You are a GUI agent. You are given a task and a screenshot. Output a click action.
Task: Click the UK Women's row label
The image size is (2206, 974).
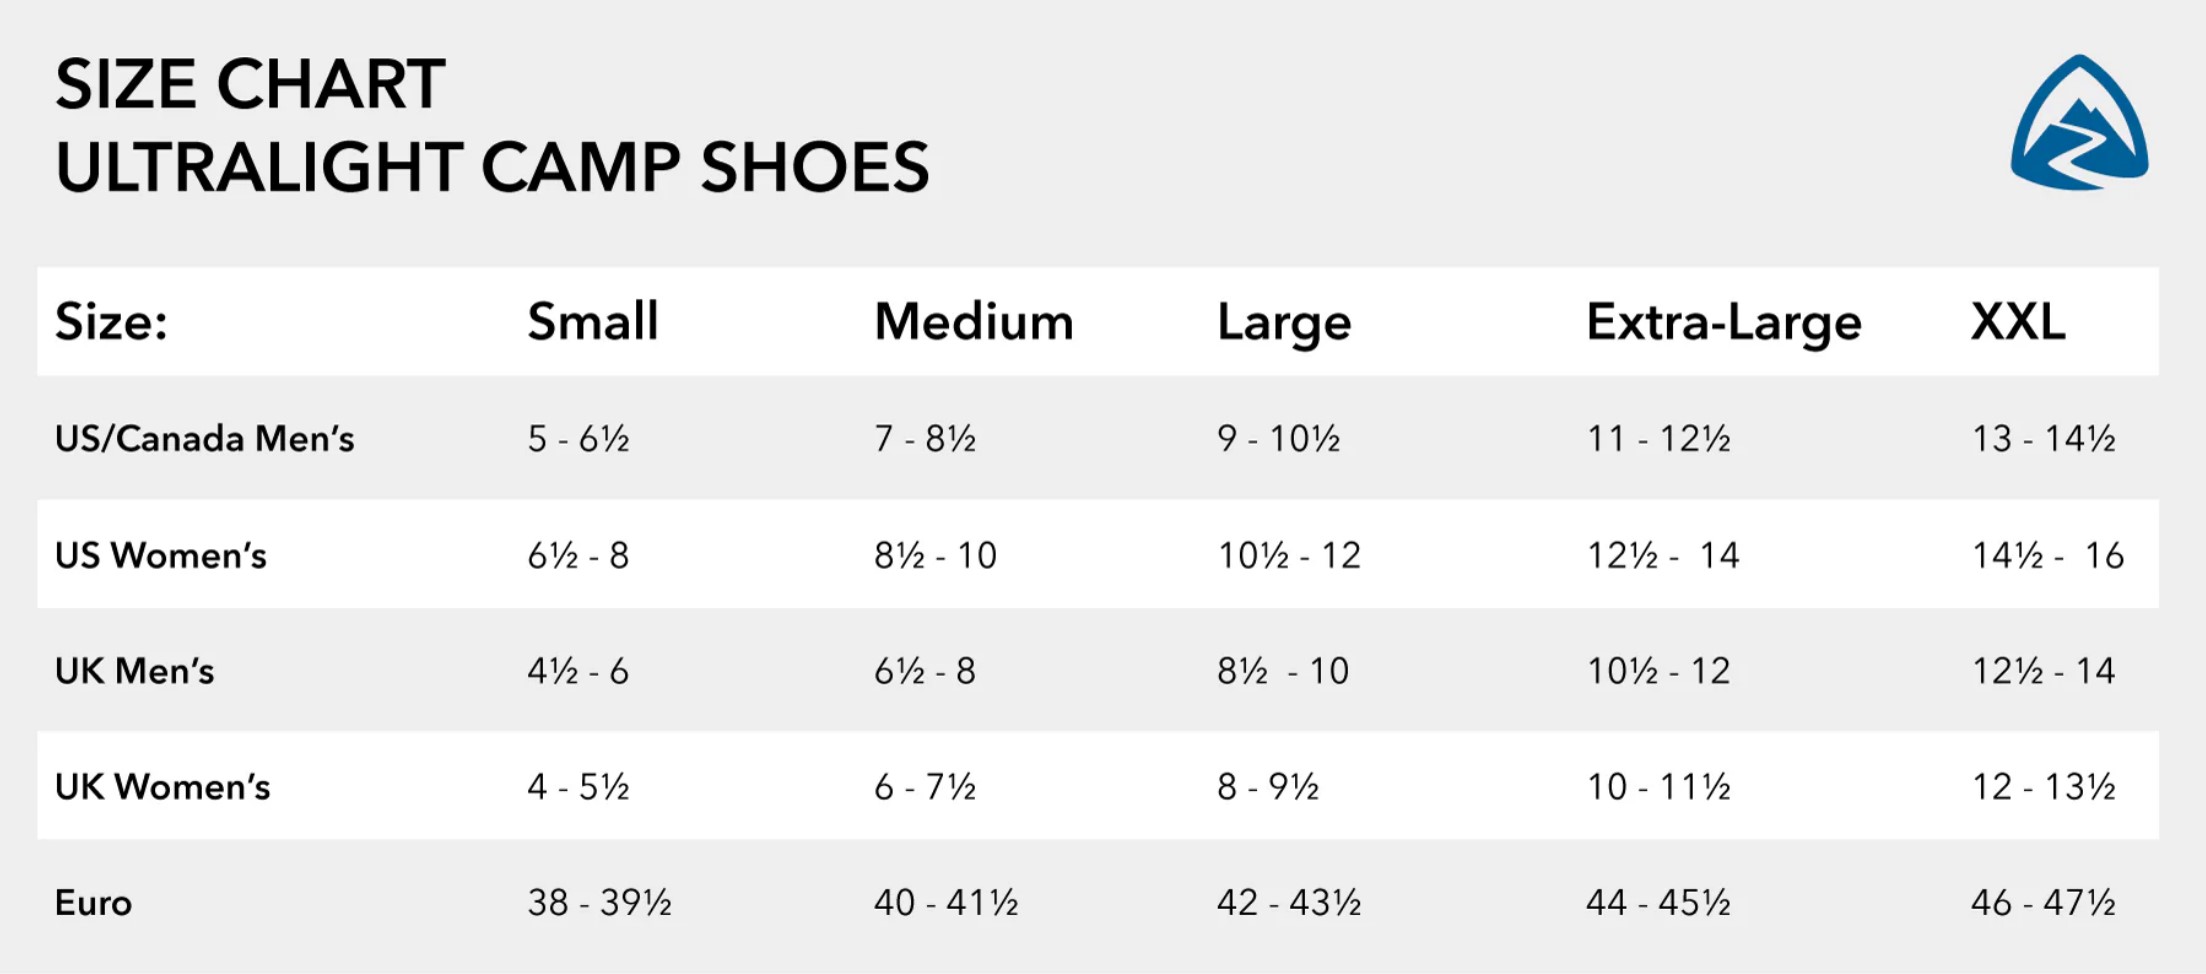[162, 787]
